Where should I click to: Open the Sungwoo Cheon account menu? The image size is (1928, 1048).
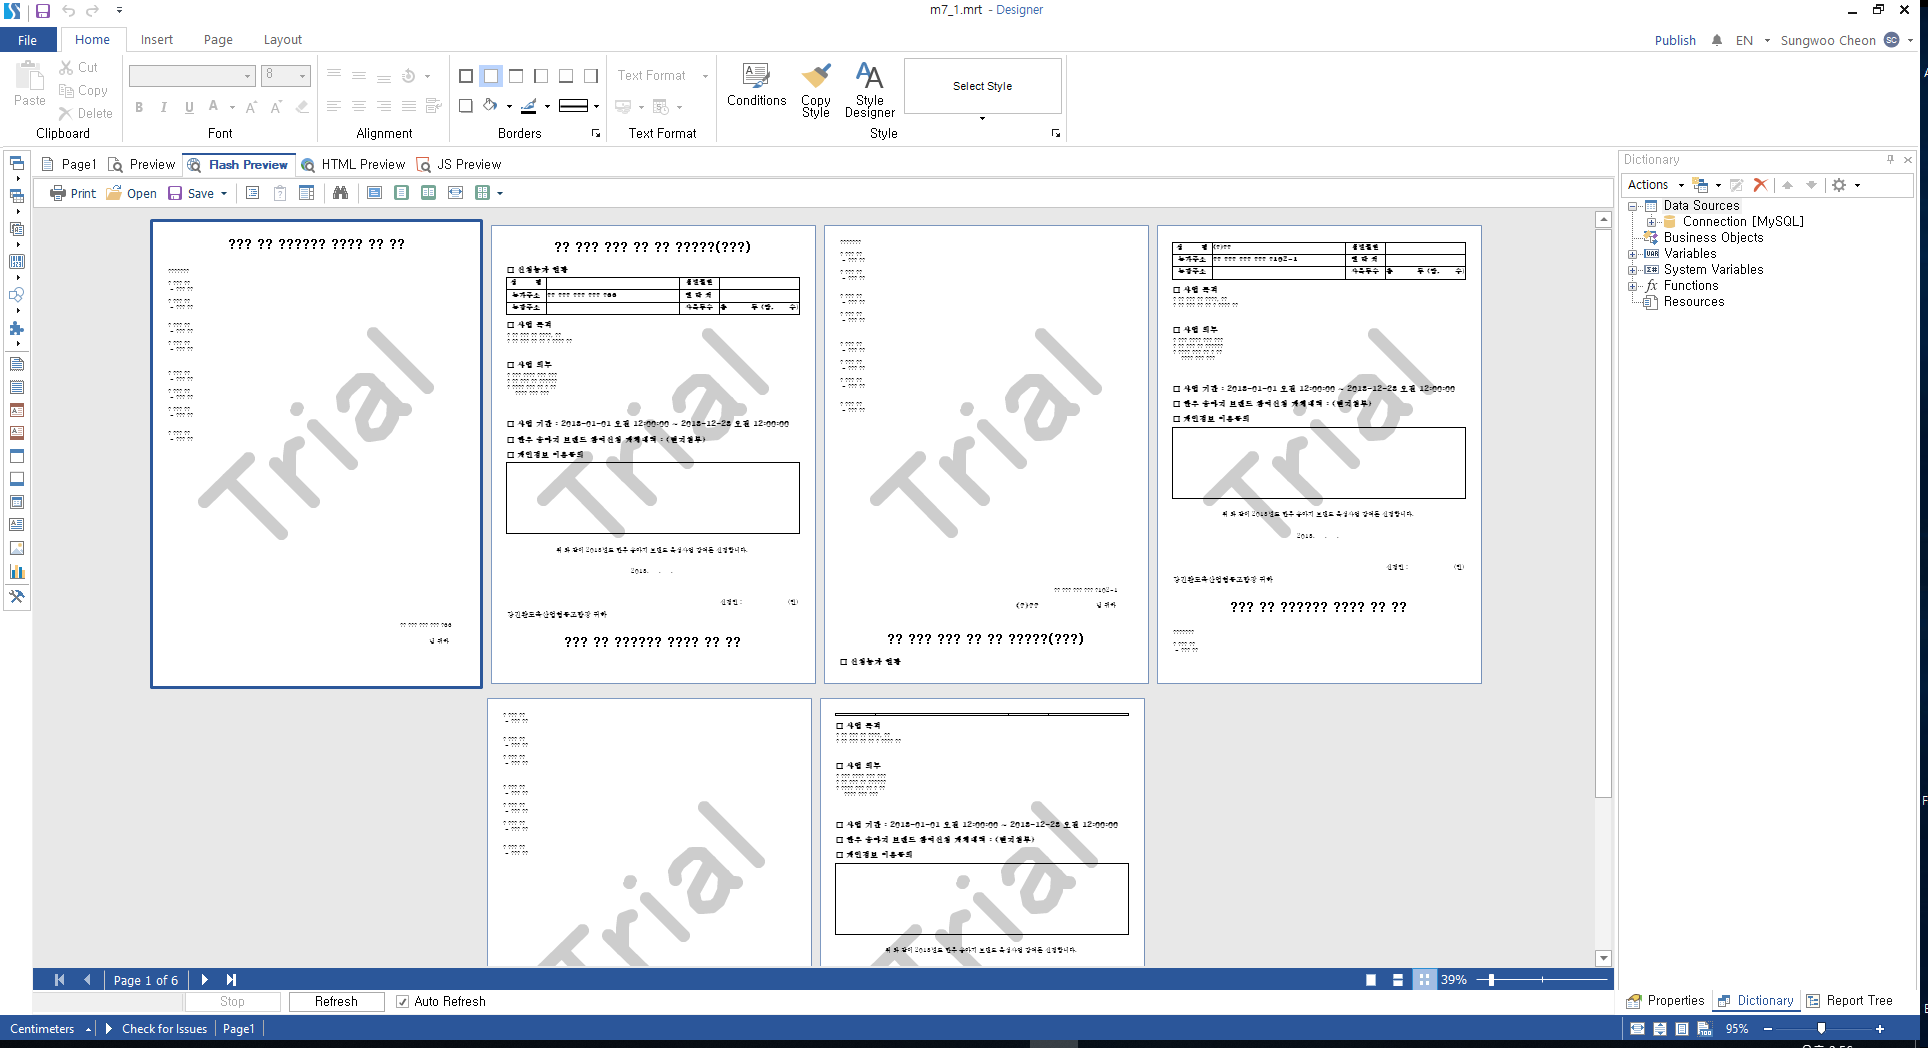click(1845, 40)
